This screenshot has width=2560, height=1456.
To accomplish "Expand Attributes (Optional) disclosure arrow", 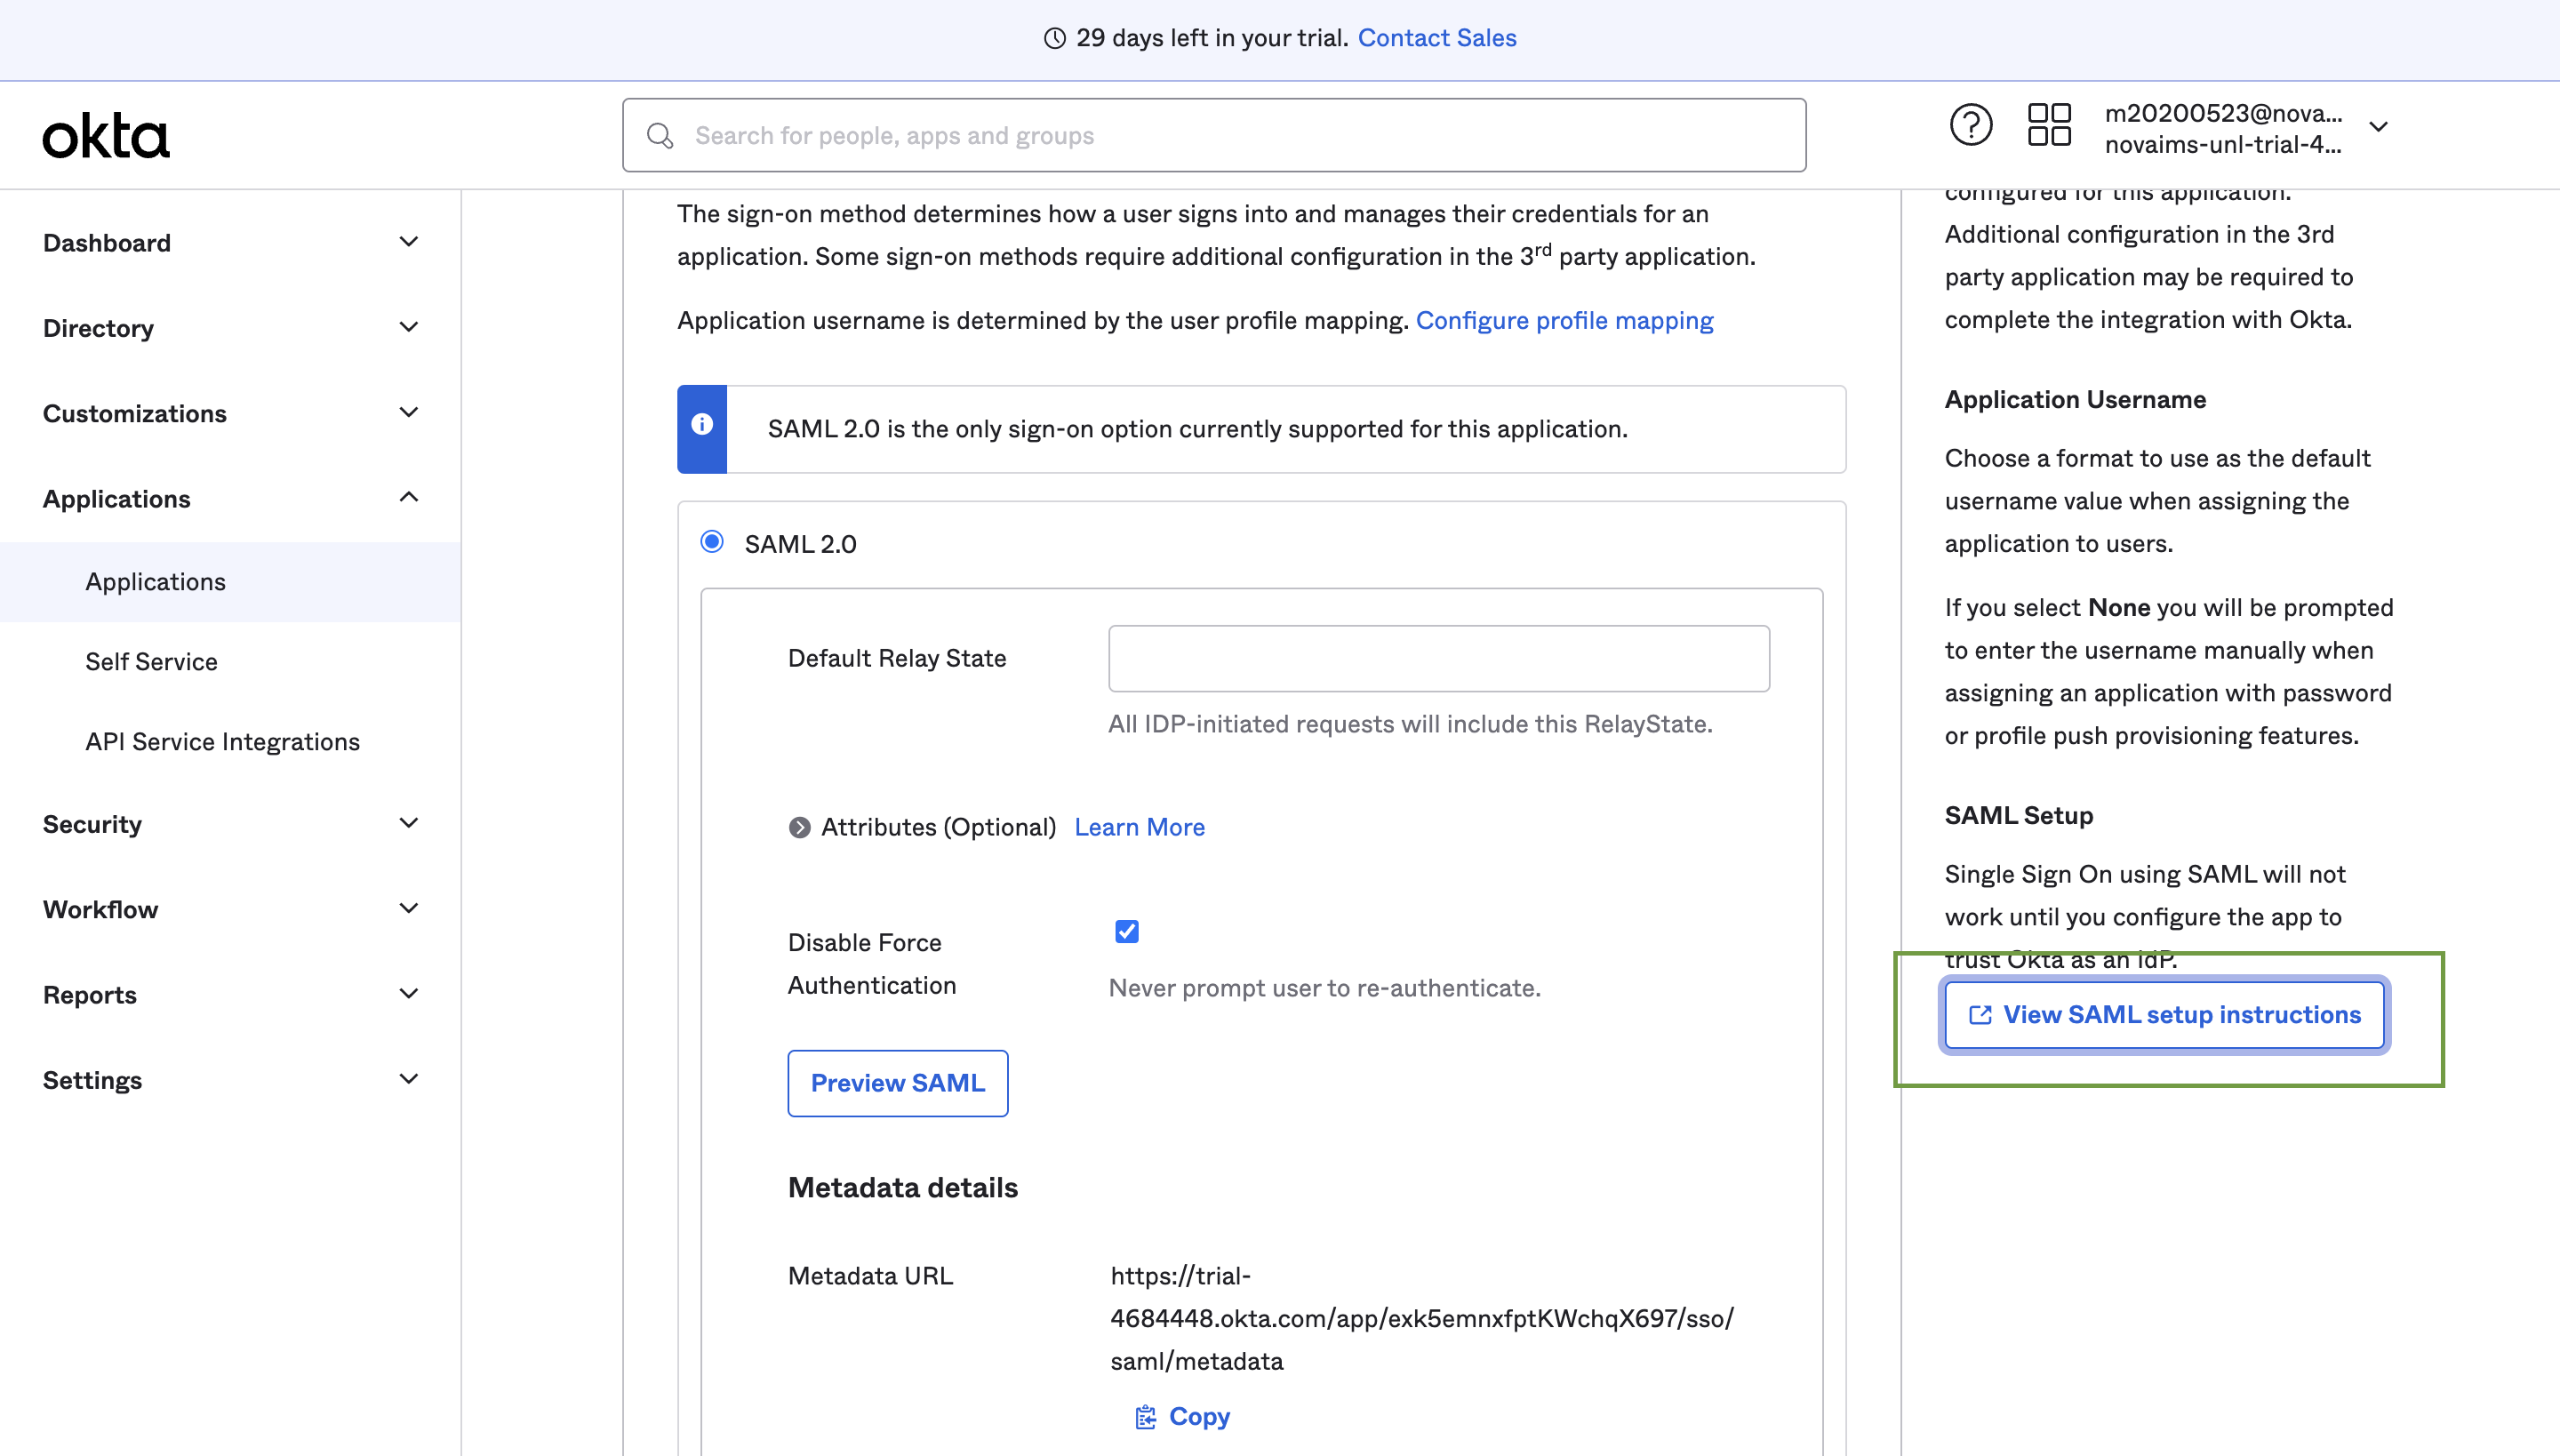I will [x=799, y=827].
